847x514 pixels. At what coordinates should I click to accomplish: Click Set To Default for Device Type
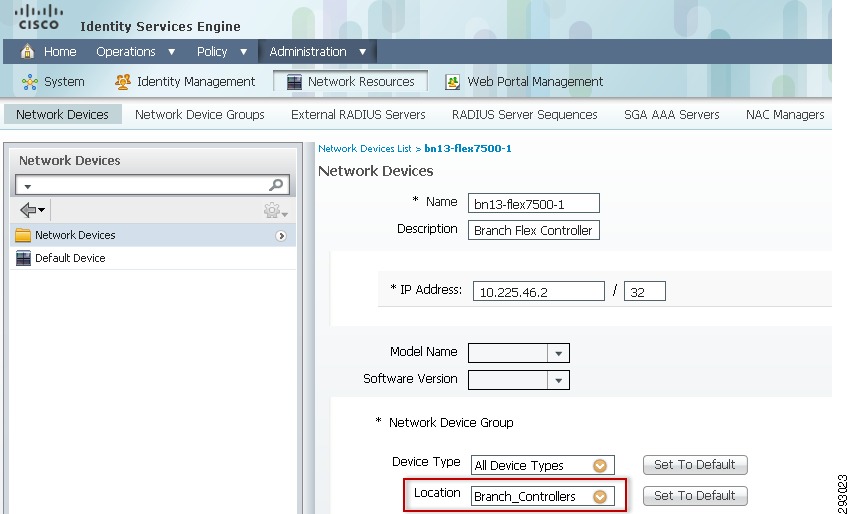pos(695,465)
